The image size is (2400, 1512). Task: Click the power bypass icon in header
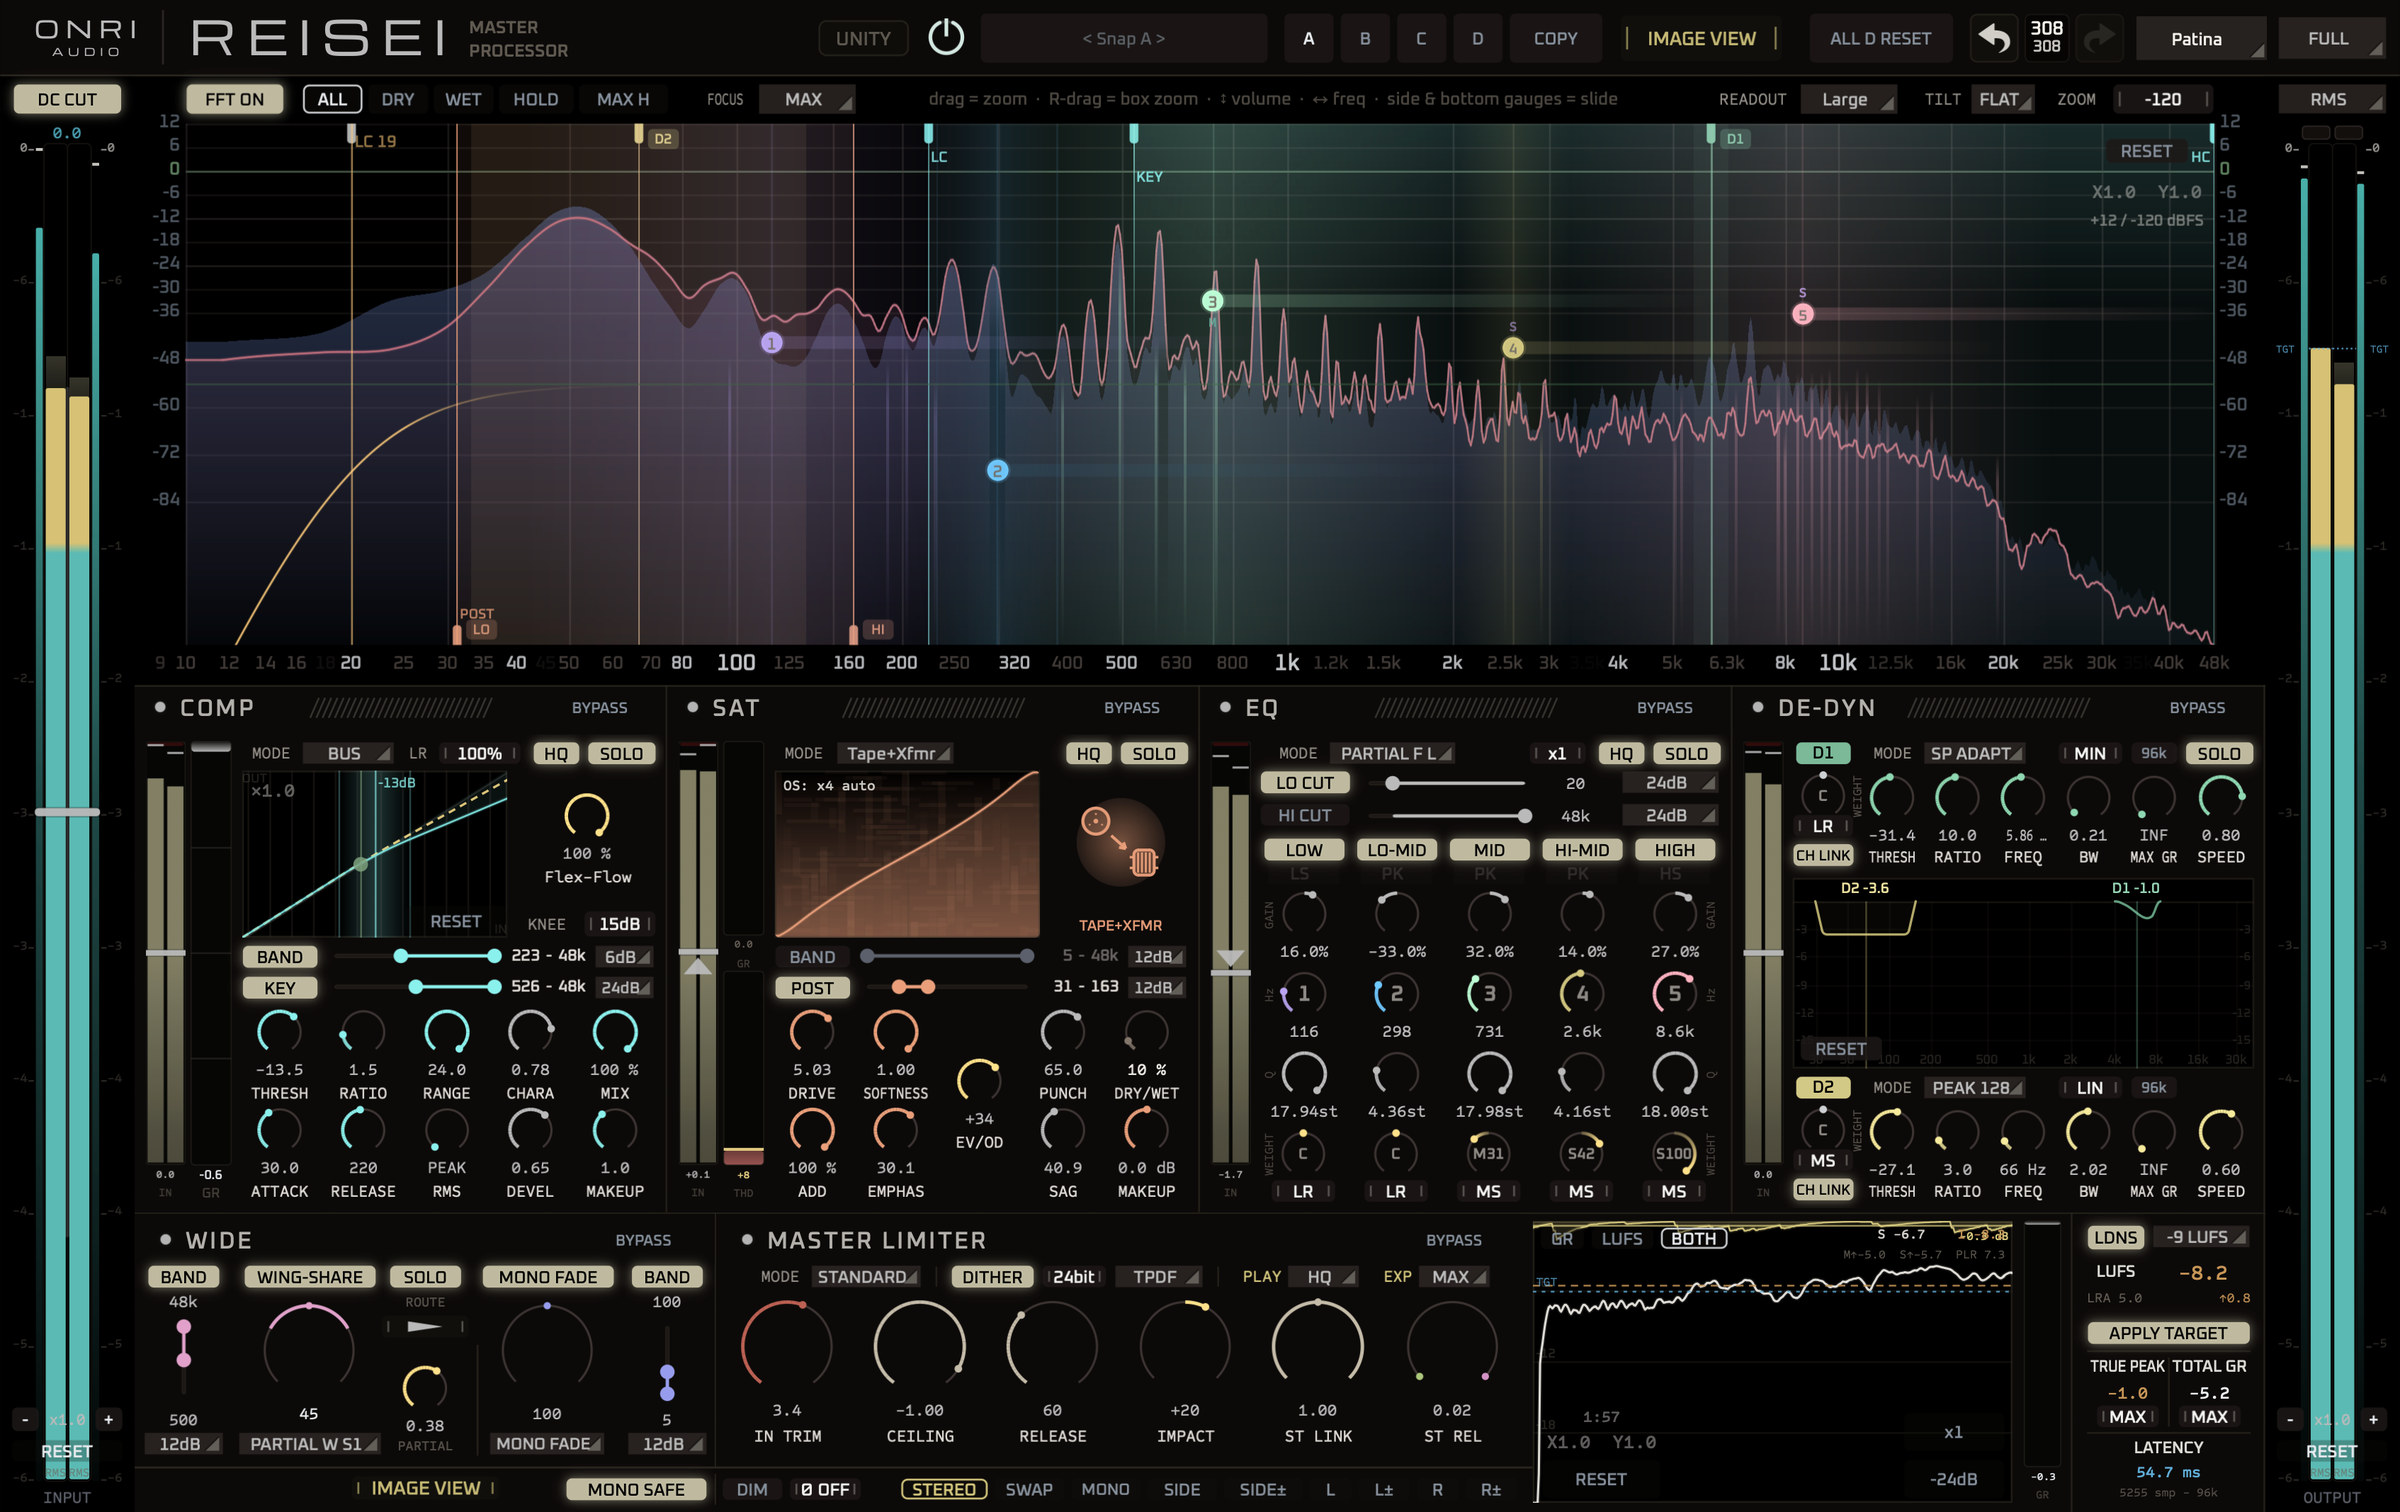tap(945, 38)
